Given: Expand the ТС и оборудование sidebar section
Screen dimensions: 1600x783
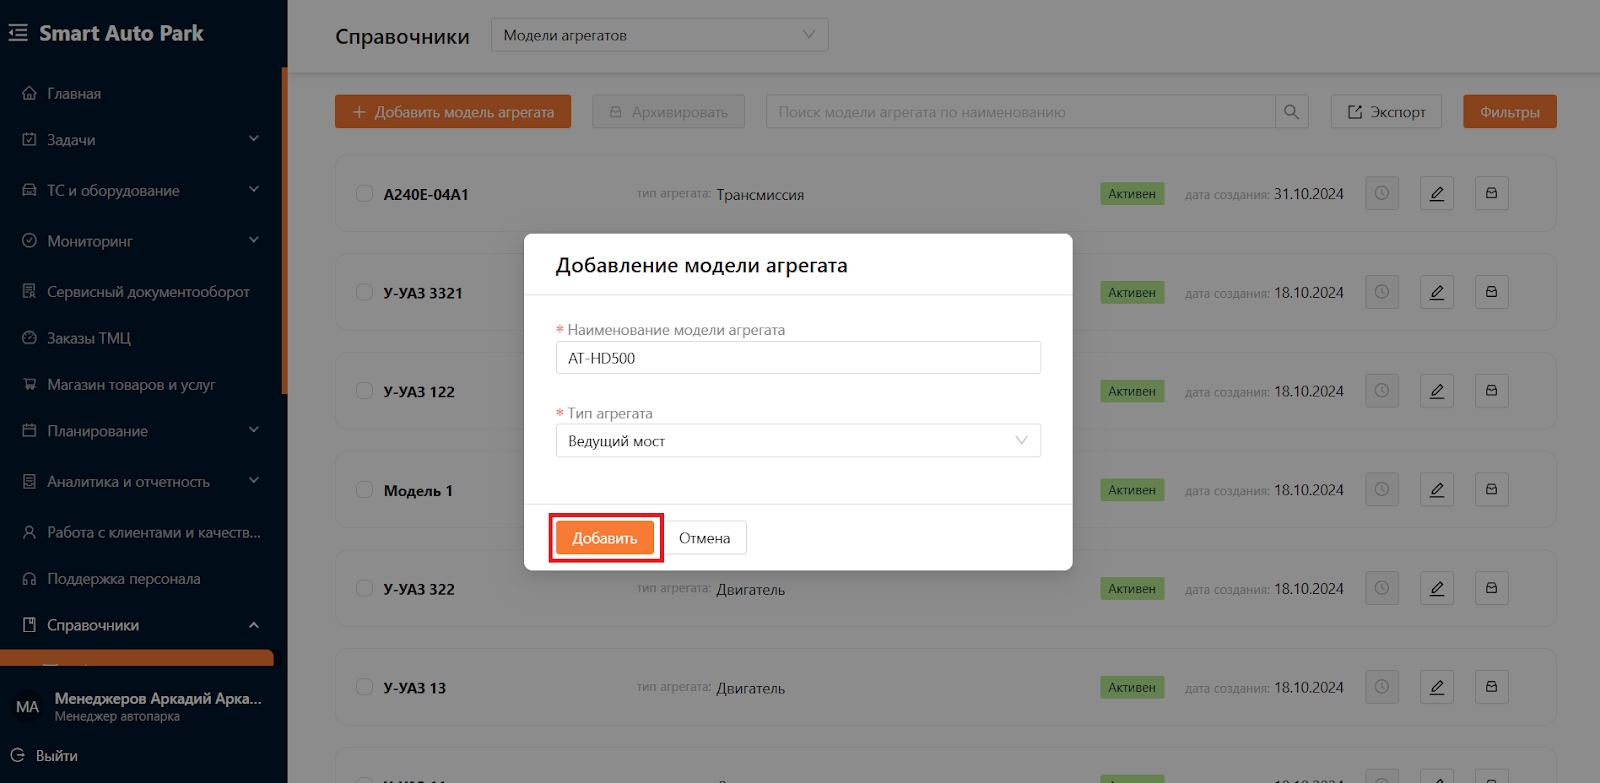Looking at the screenshot, I should 140,190.
